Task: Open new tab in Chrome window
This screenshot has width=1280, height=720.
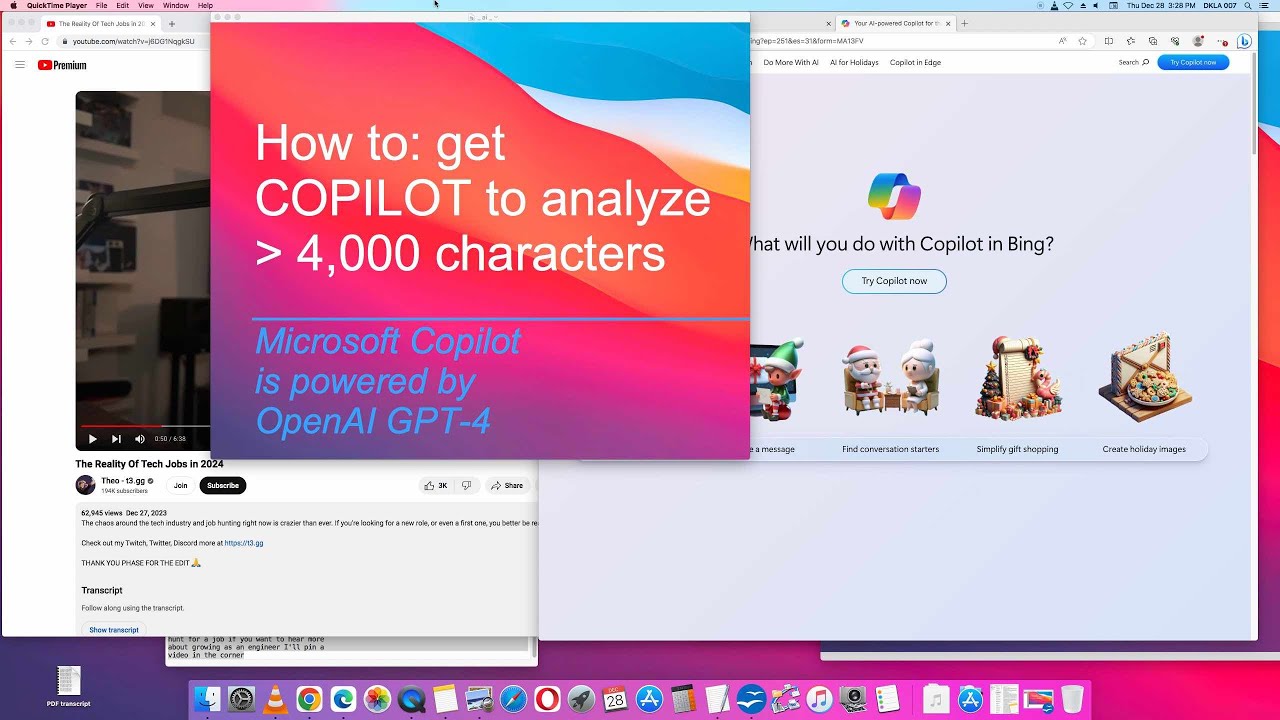Action: 172,23
